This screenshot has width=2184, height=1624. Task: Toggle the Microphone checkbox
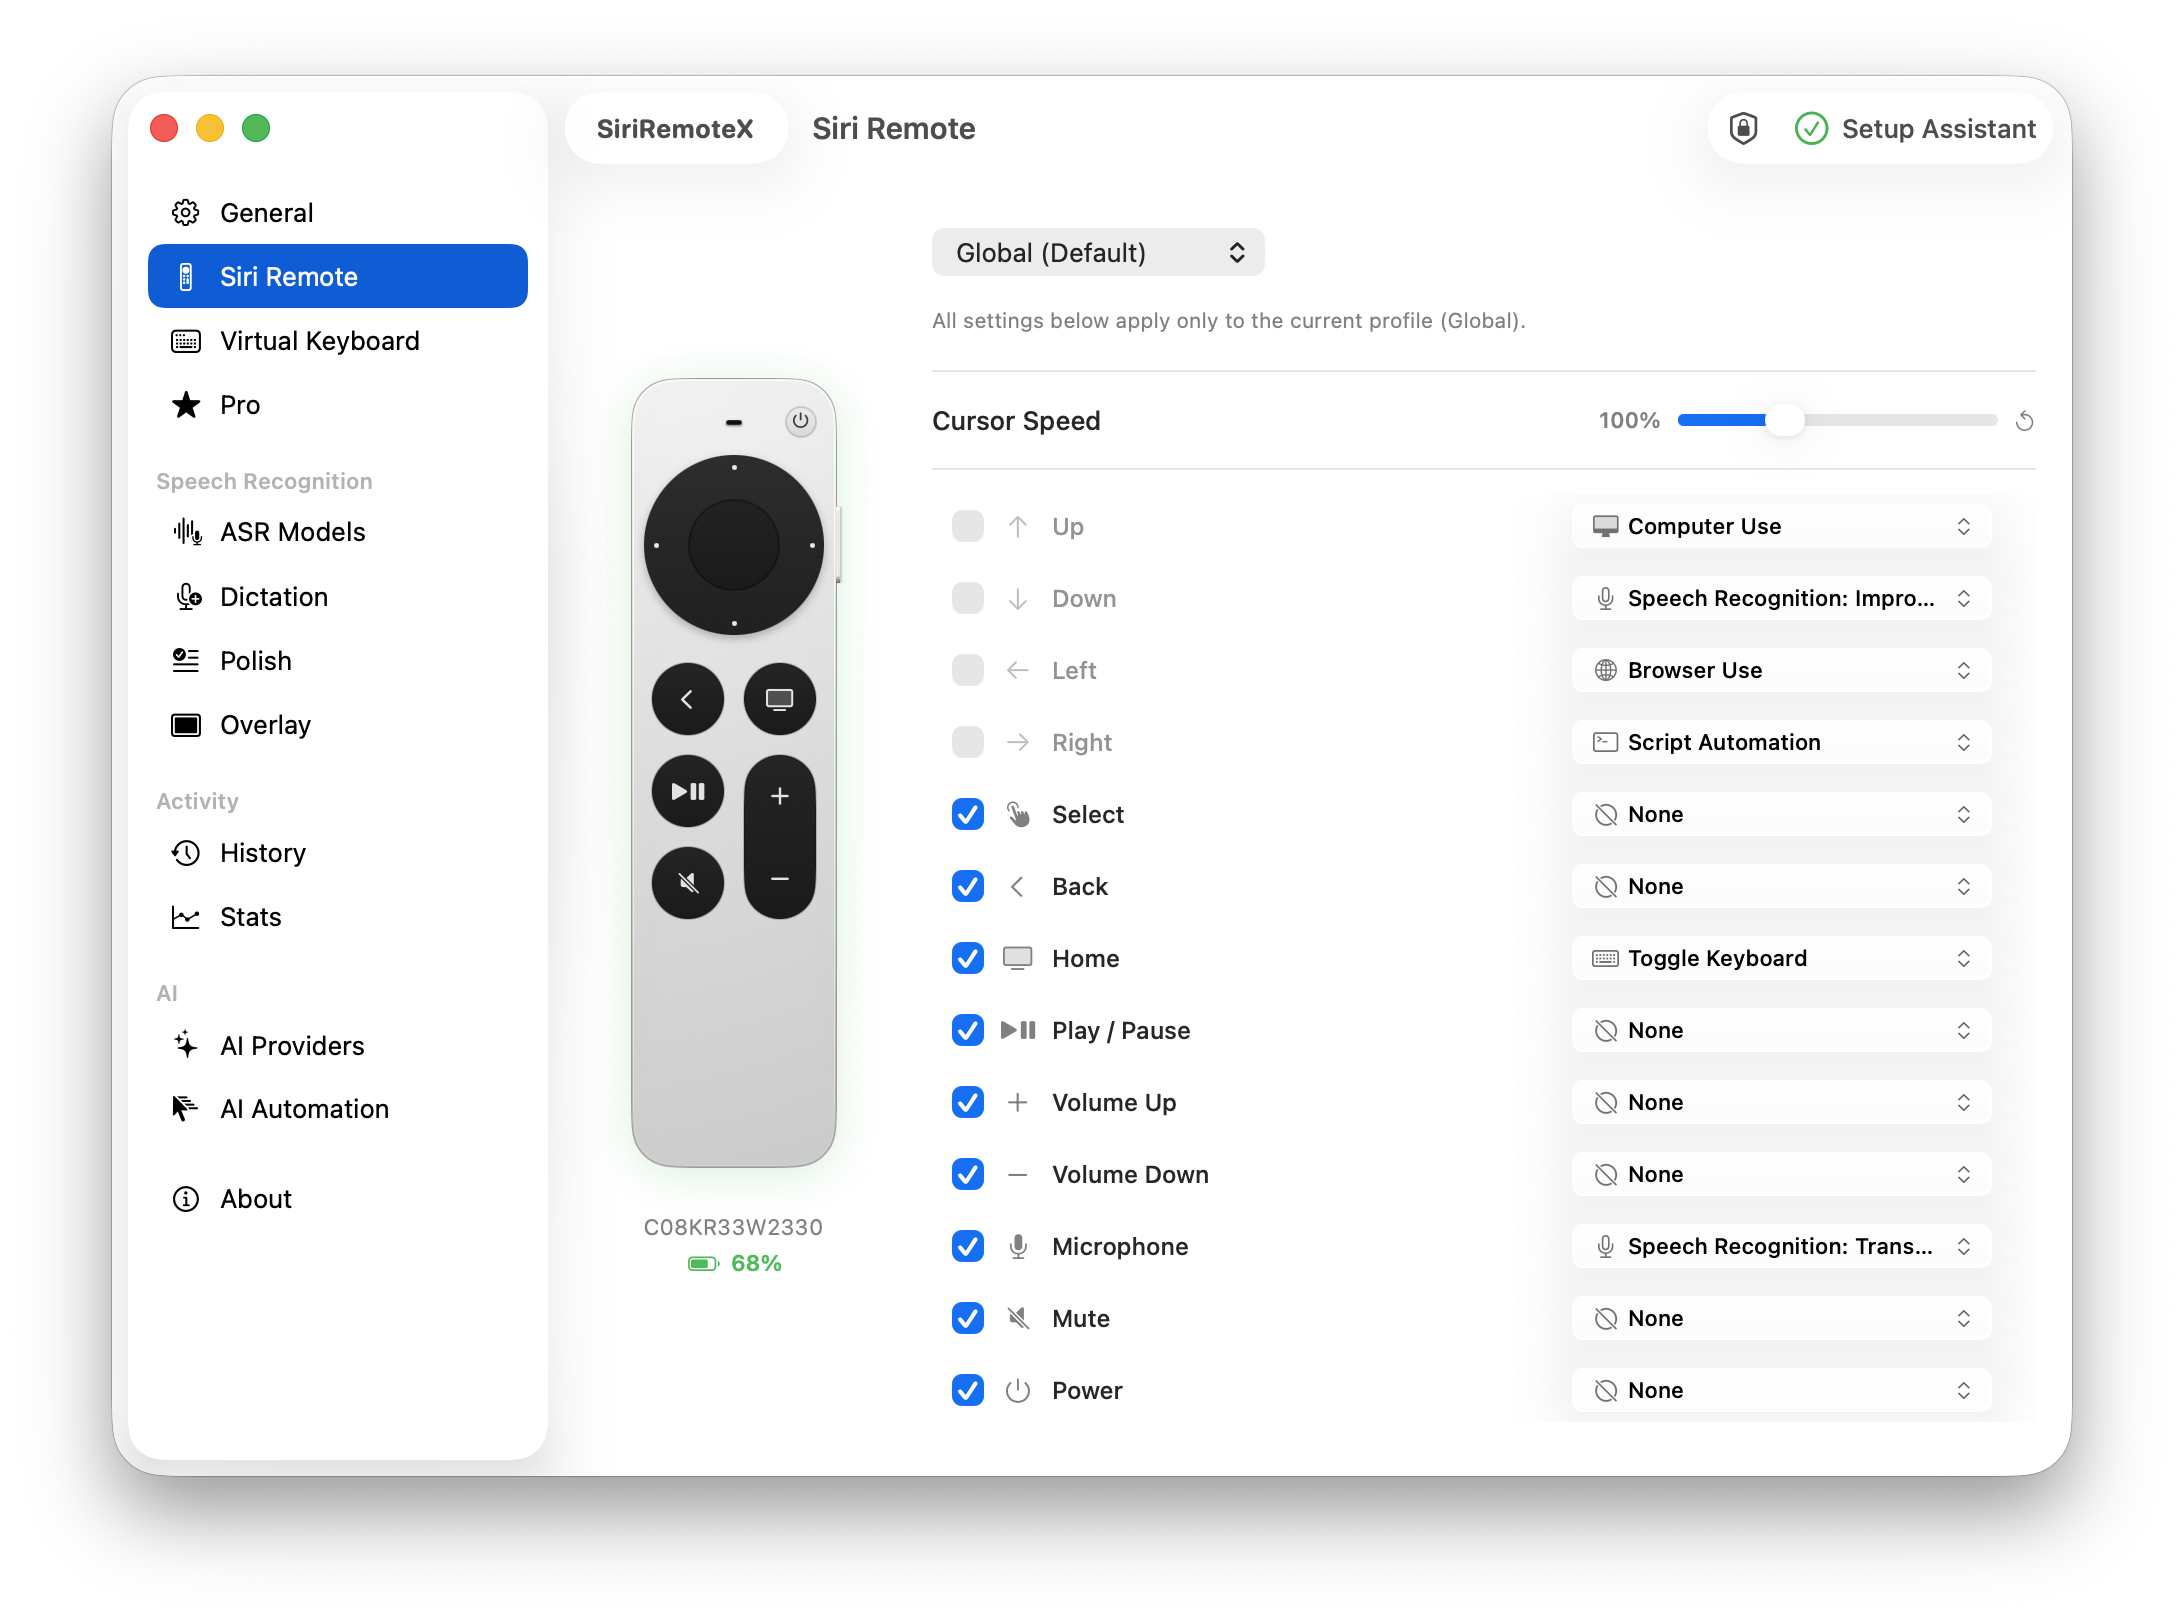(968, 1247)
